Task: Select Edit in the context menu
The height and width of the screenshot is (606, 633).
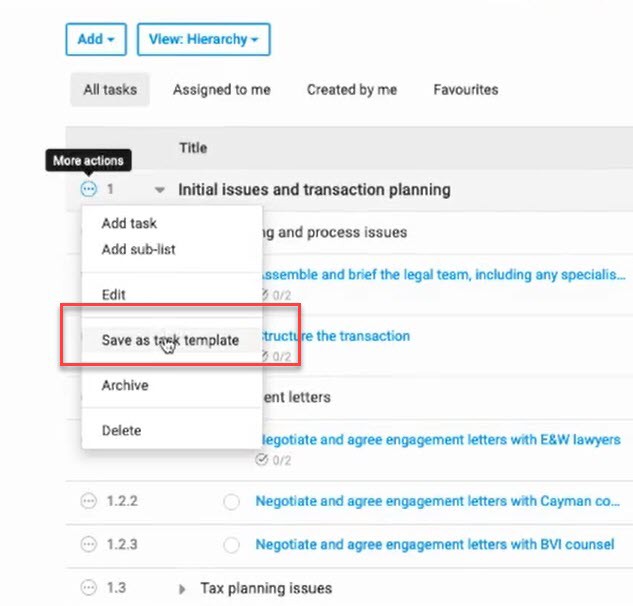Action: point(114,295)
